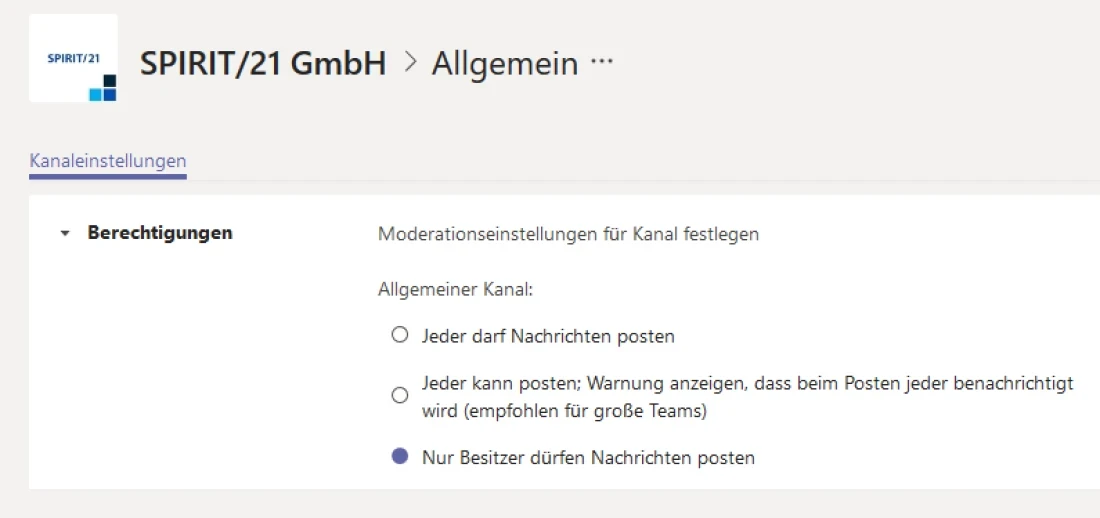Click the 'Jeder darf Nachrichten posten' label text
The height and width of the screenshot is (518, 1100).
click(x=548, y=337)
